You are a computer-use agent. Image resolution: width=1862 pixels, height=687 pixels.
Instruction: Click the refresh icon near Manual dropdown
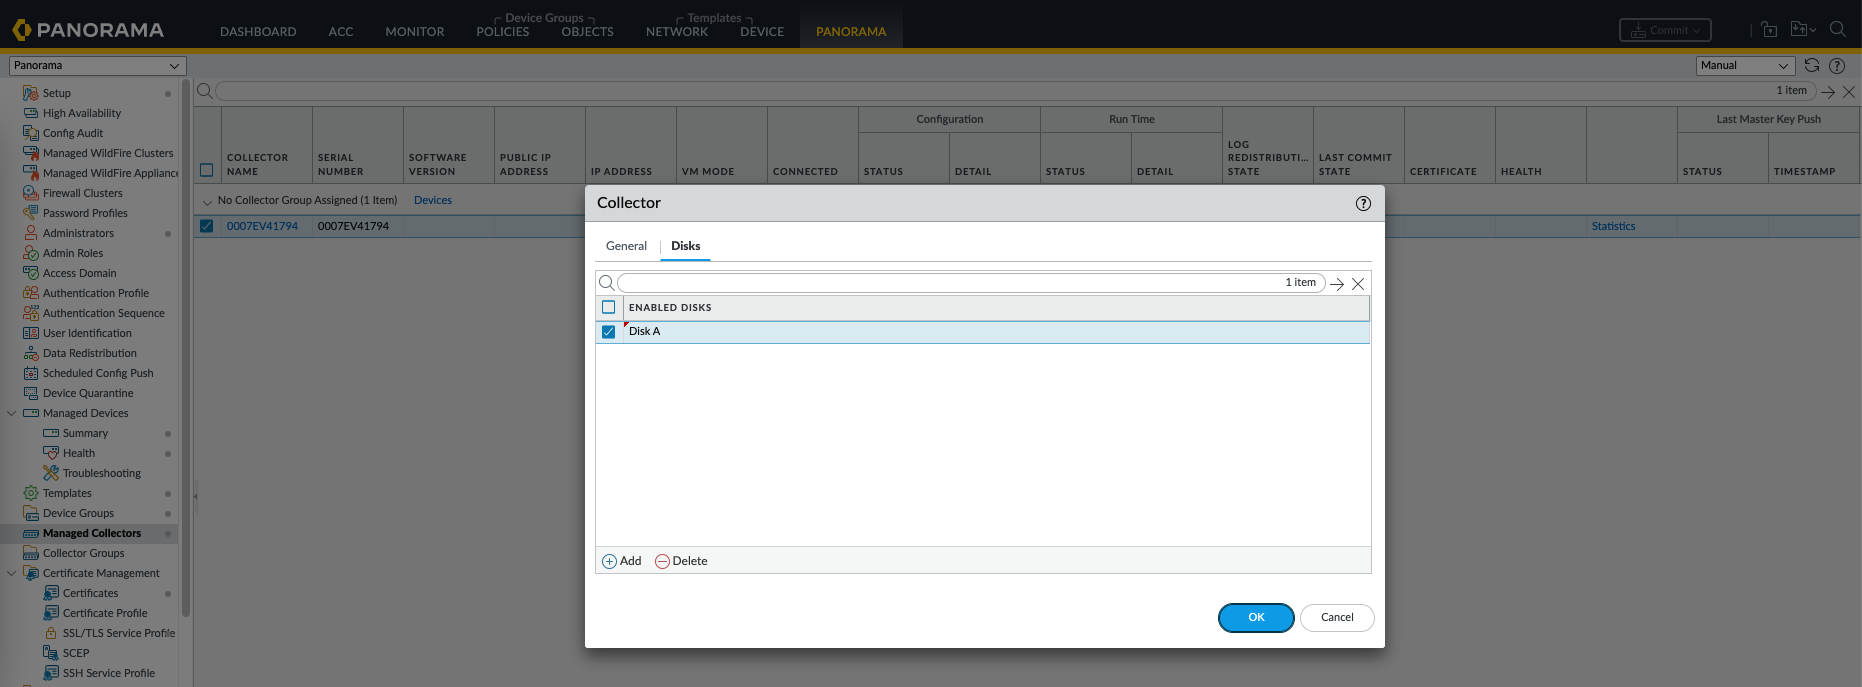(x=1812, y=65)
